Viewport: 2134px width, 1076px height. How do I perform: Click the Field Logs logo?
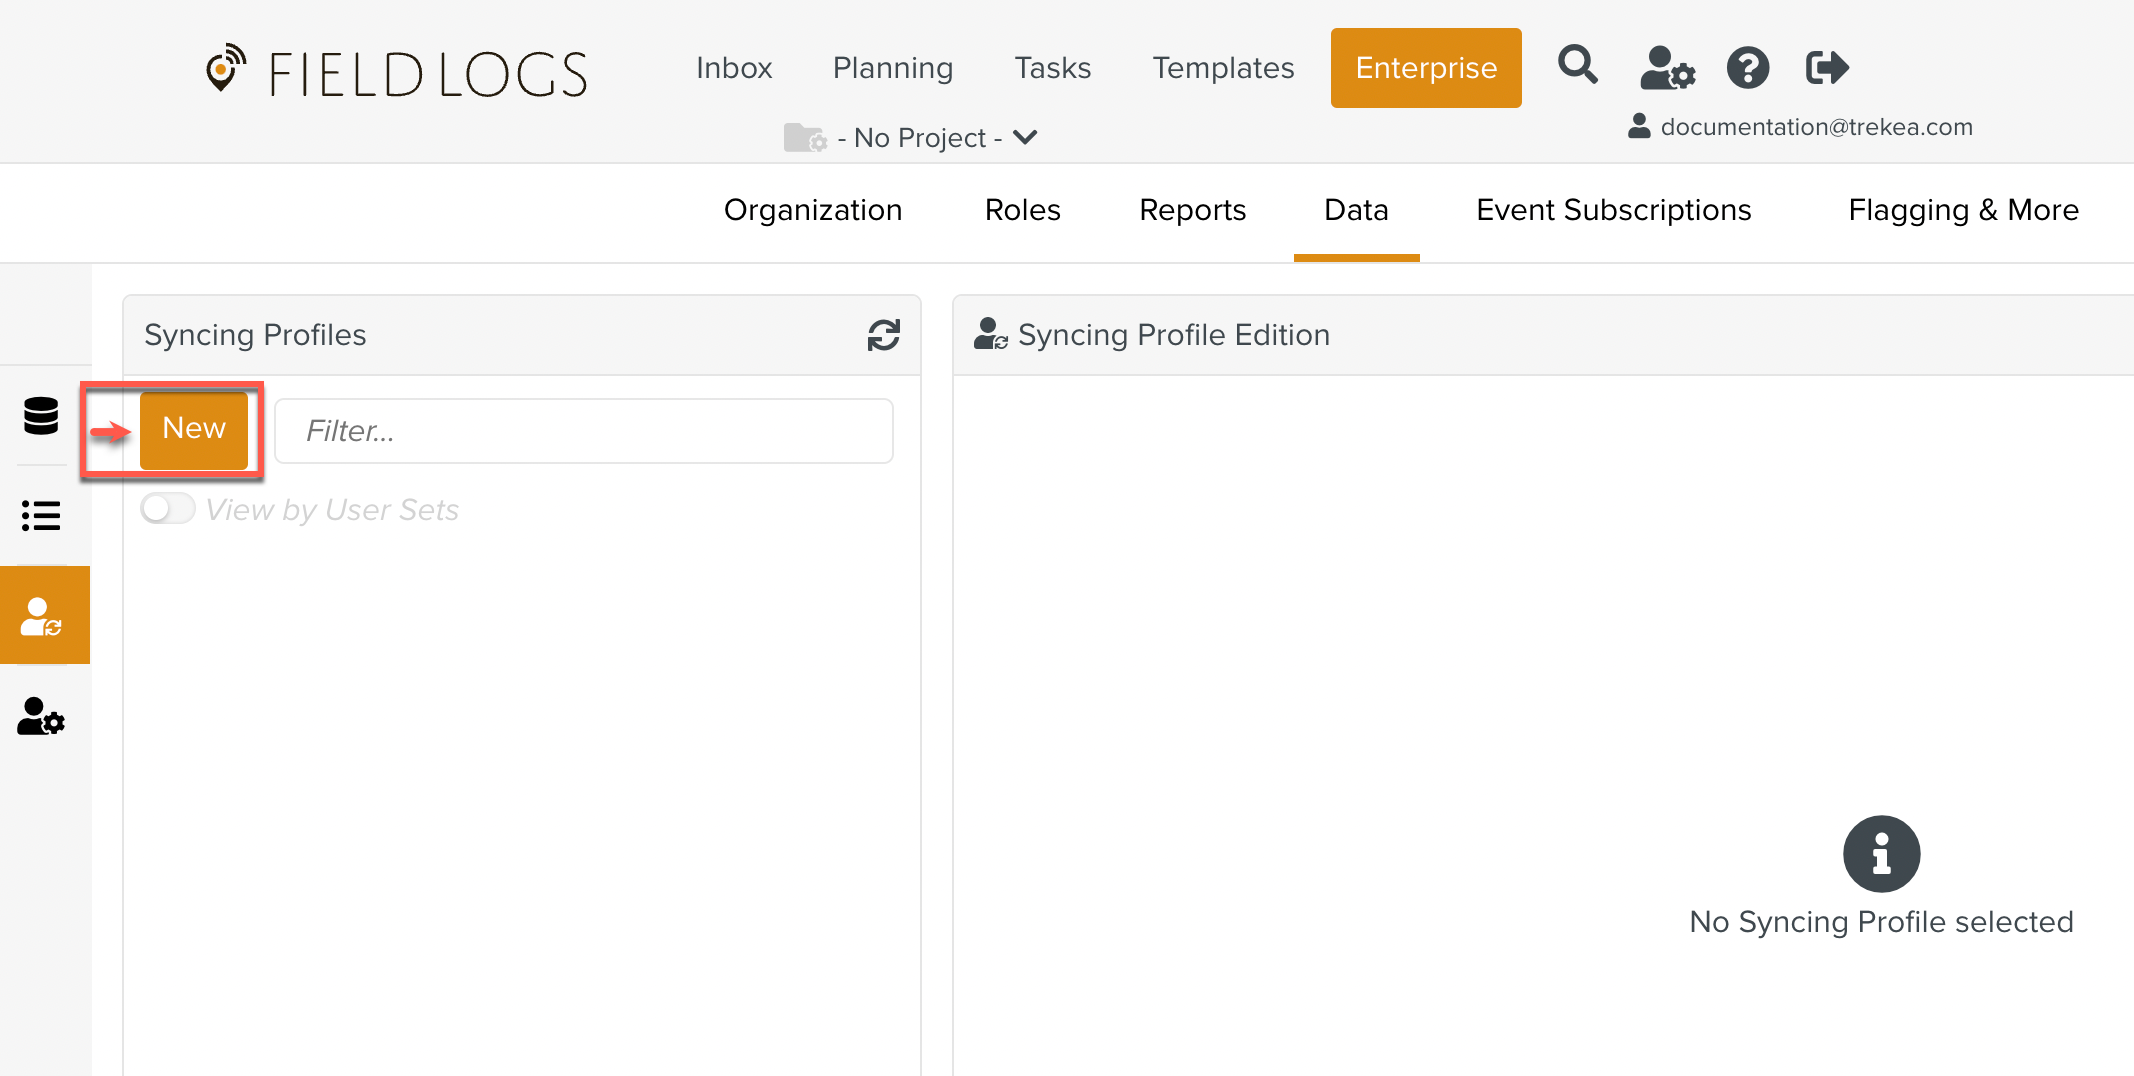(396, 71)
